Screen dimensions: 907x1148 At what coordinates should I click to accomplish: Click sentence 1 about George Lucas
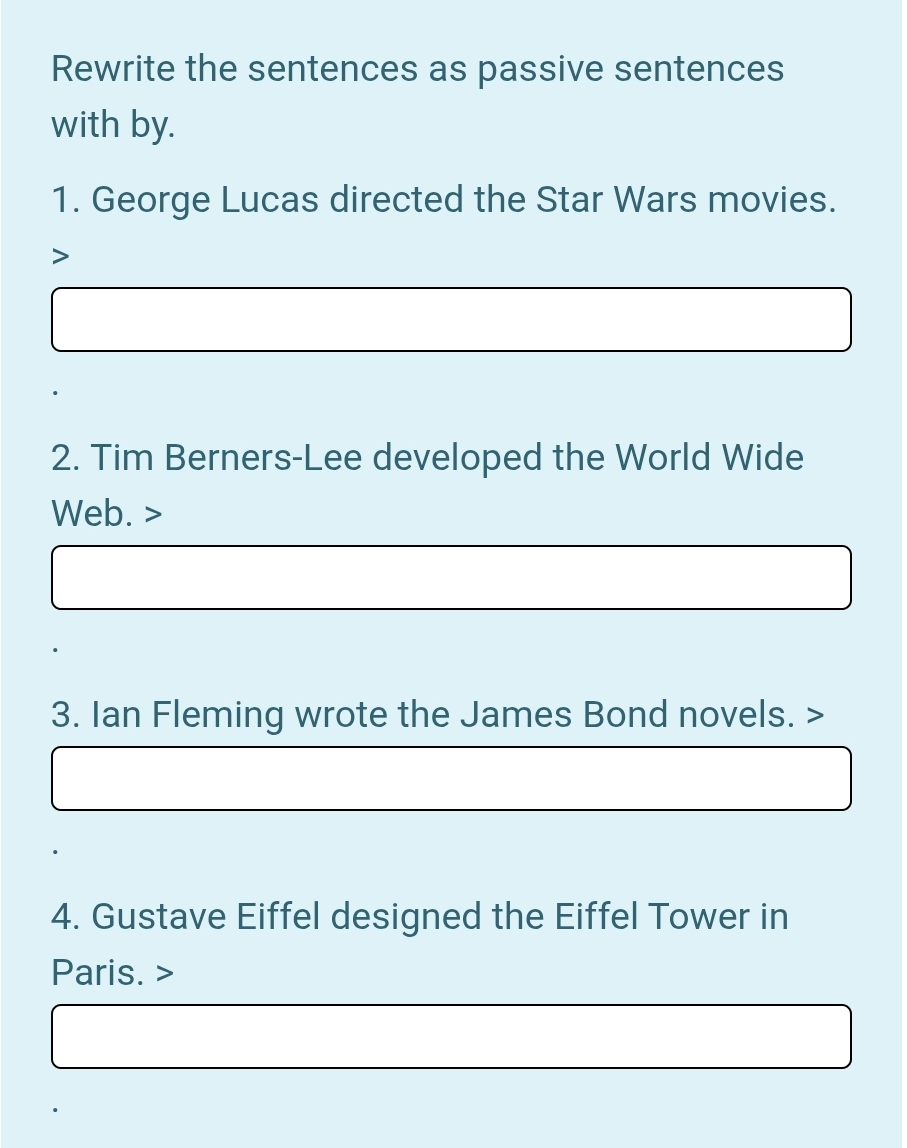click(x=443, y=200)
